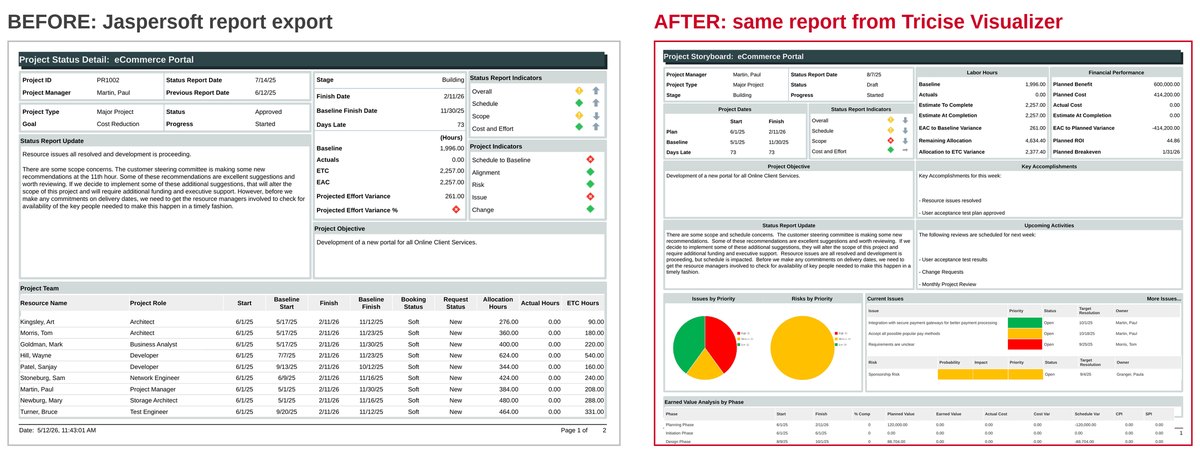Click the Cost and Effort green indicator in Jaspersoft report
Viewport: 1200px width, 457px height.
(578, 129)
